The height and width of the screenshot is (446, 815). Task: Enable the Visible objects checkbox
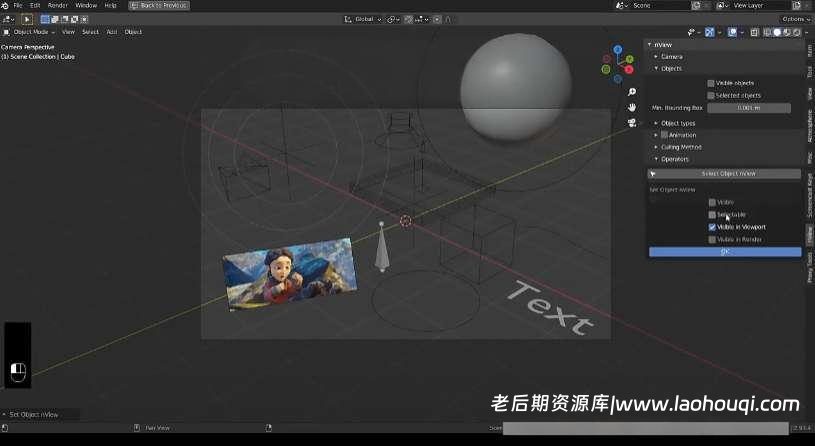(x=711, y=83)
